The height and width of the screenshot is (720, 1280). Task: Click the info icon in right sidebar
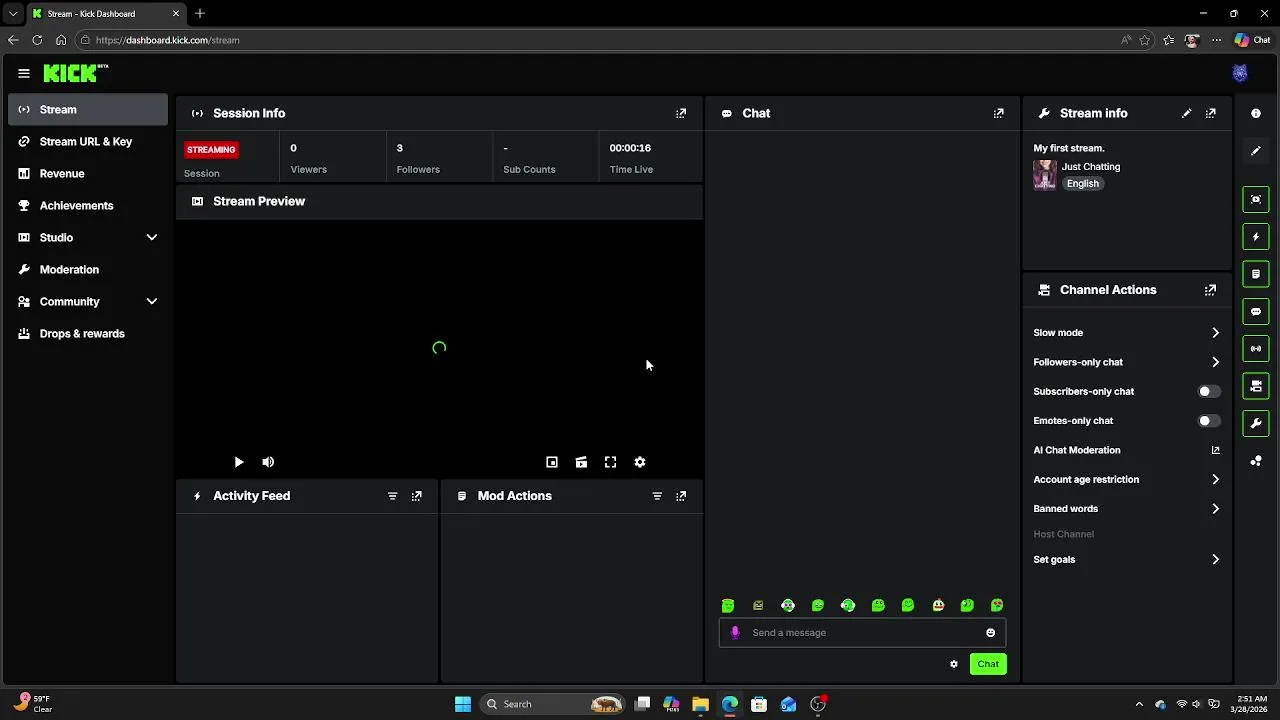click(1256, 113)
